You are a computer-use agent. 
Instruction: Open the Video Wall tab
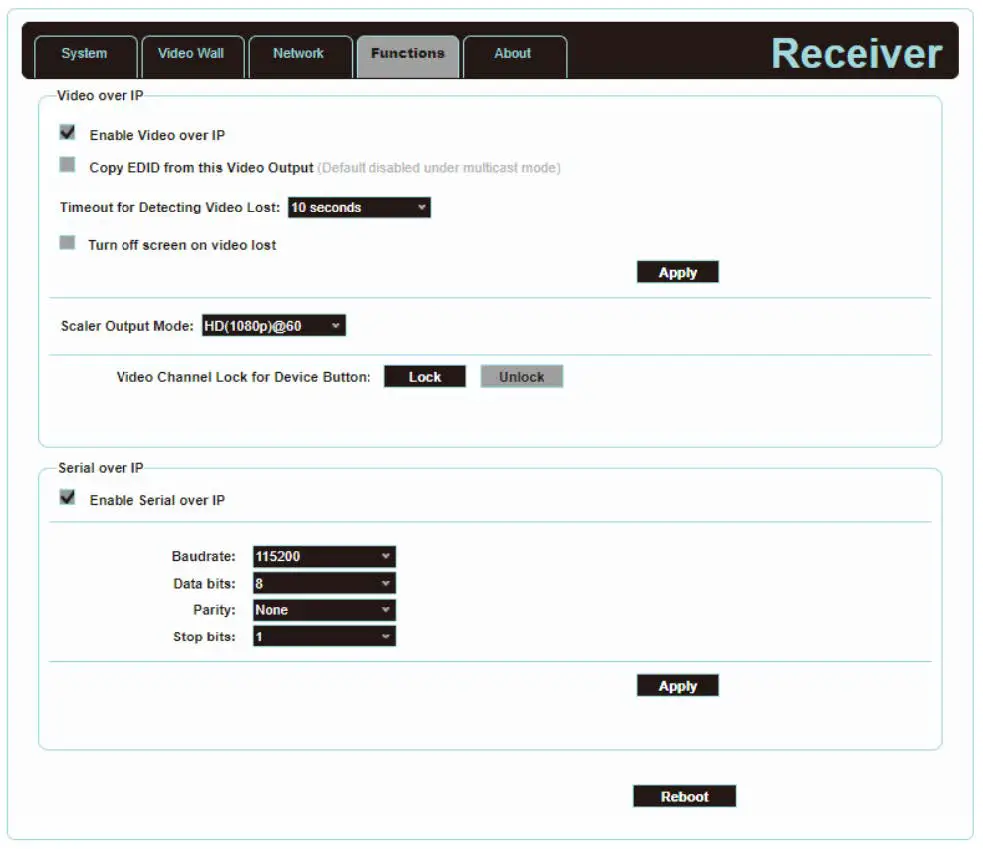click(x=192, y=54)
